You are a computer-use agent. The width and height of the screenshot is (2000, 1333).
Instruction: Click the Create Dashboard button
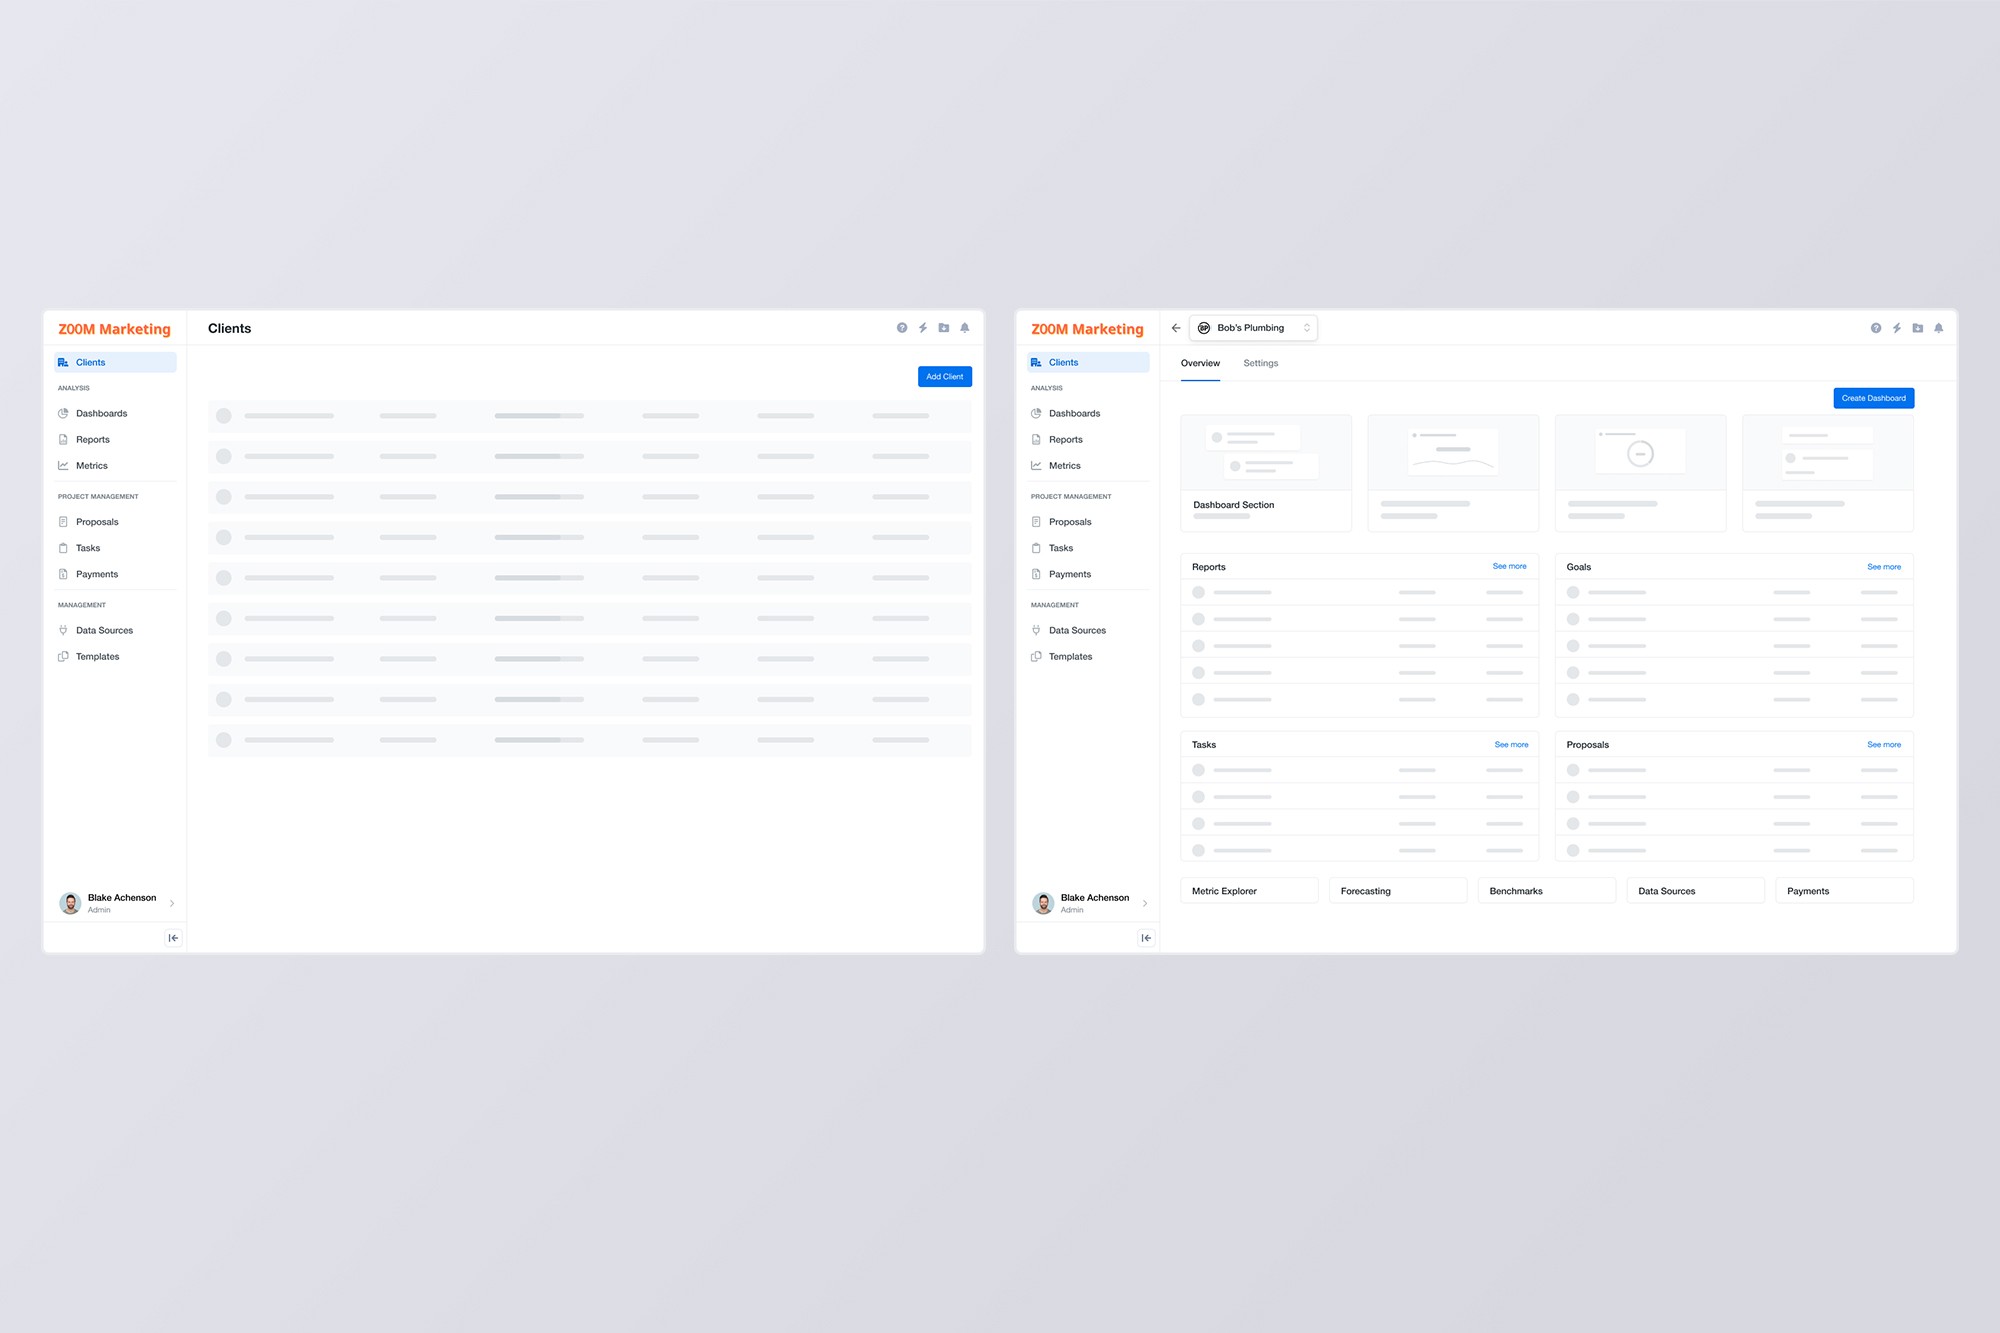tap(1873, 398)
